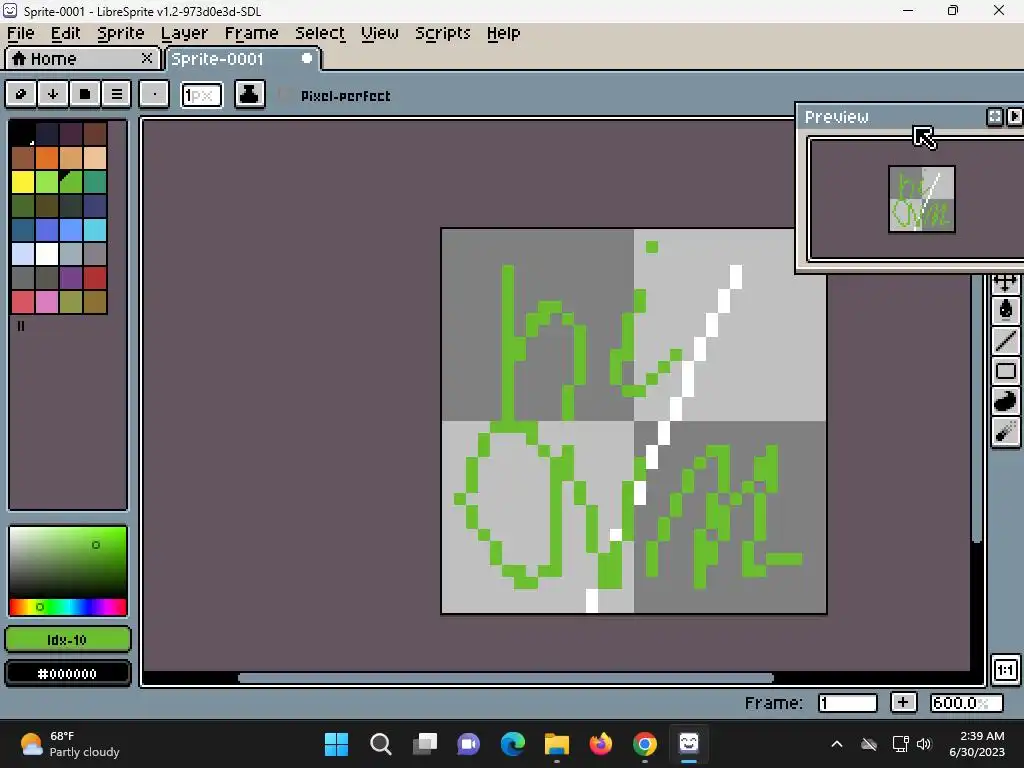The height and width of the screenshot is (768, 1024).
Task: Open the Windows Start menu
Action: (x=336, y=744)
